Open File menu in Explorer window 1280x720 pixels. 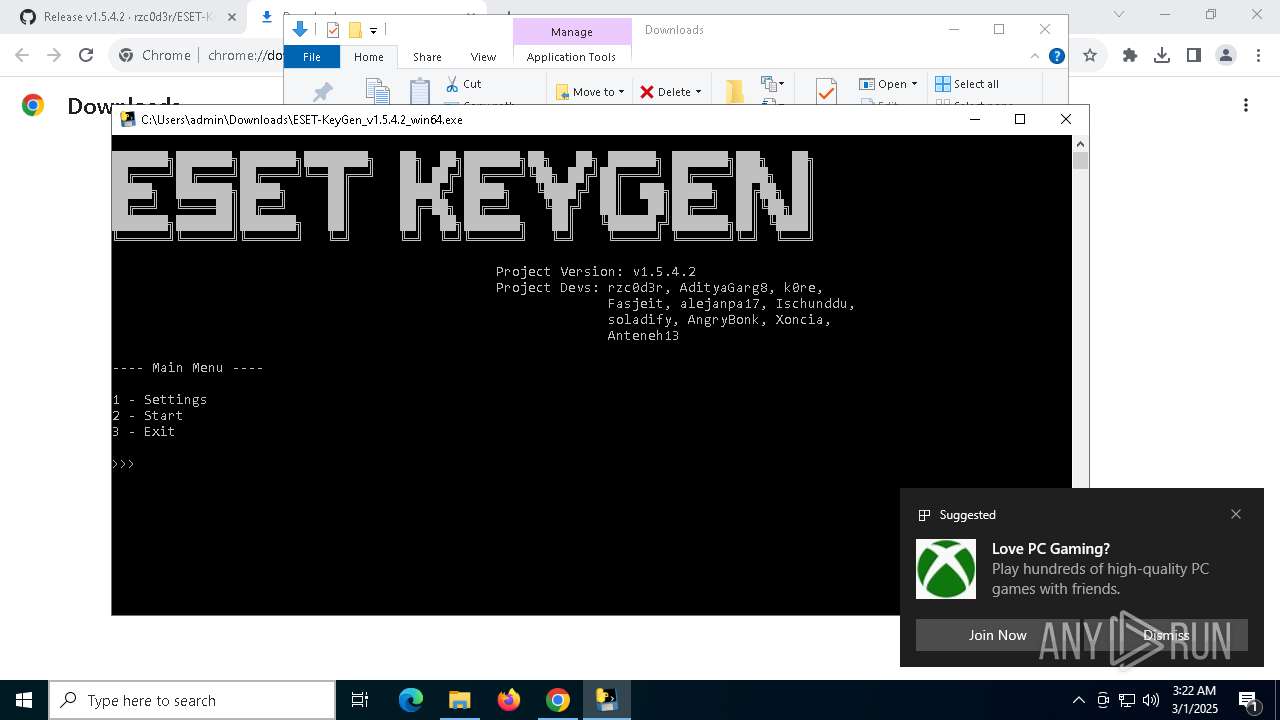(x=312, y=57)
